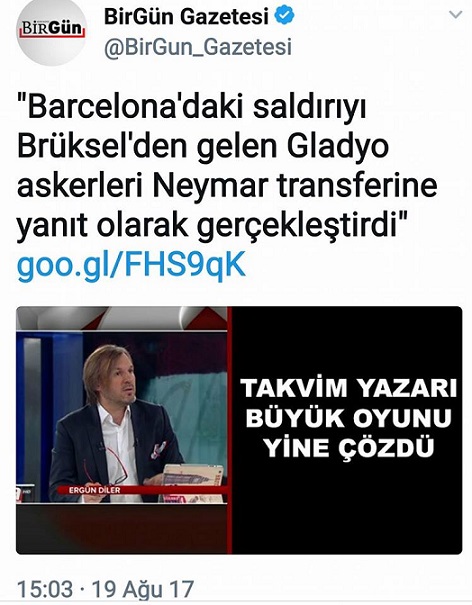Click the word Neymar in the tweet
Image resolution: width=472 pixels, height=605 pixels.
[x=210, y=186]
